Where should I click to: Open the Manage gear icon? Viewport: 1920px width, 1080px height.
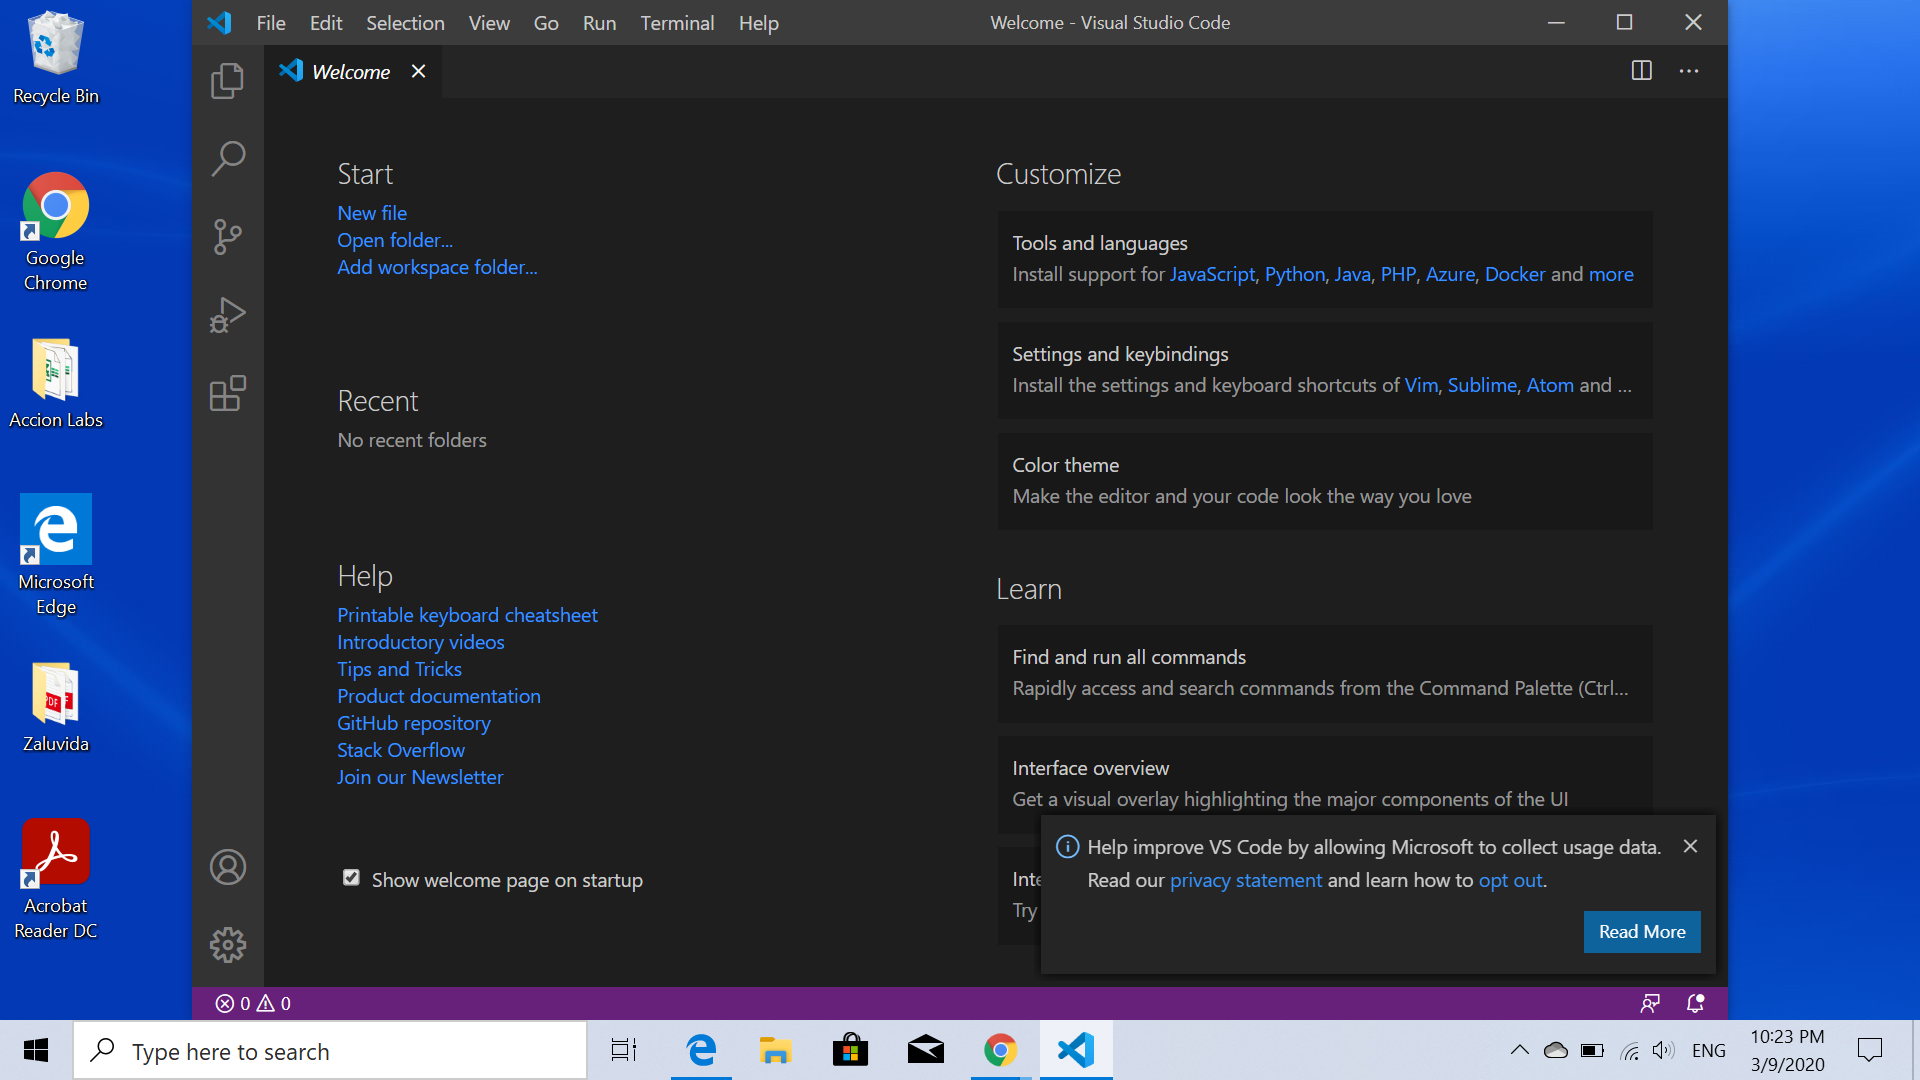(x=227, y=945)
